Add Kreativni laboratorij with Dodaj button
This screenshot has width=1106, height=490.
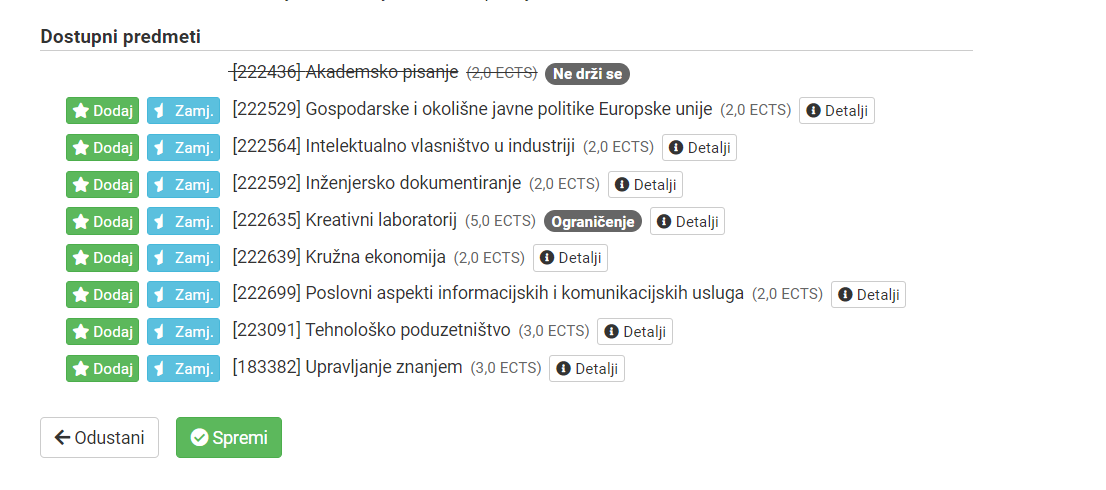102,221
